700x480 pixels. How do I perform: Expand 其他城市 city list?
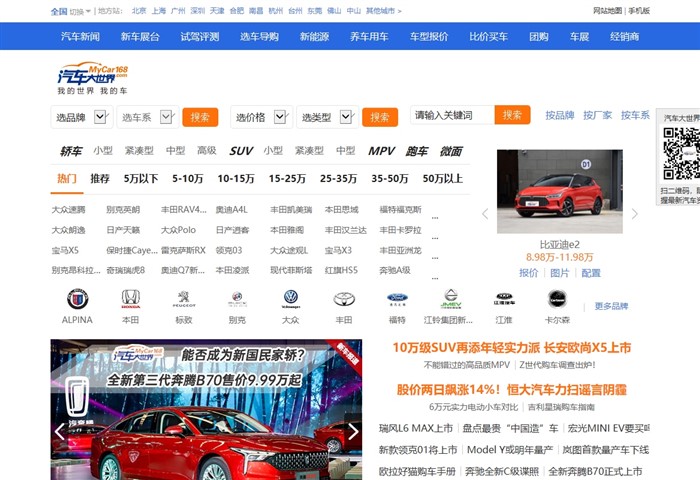[383, 11]
